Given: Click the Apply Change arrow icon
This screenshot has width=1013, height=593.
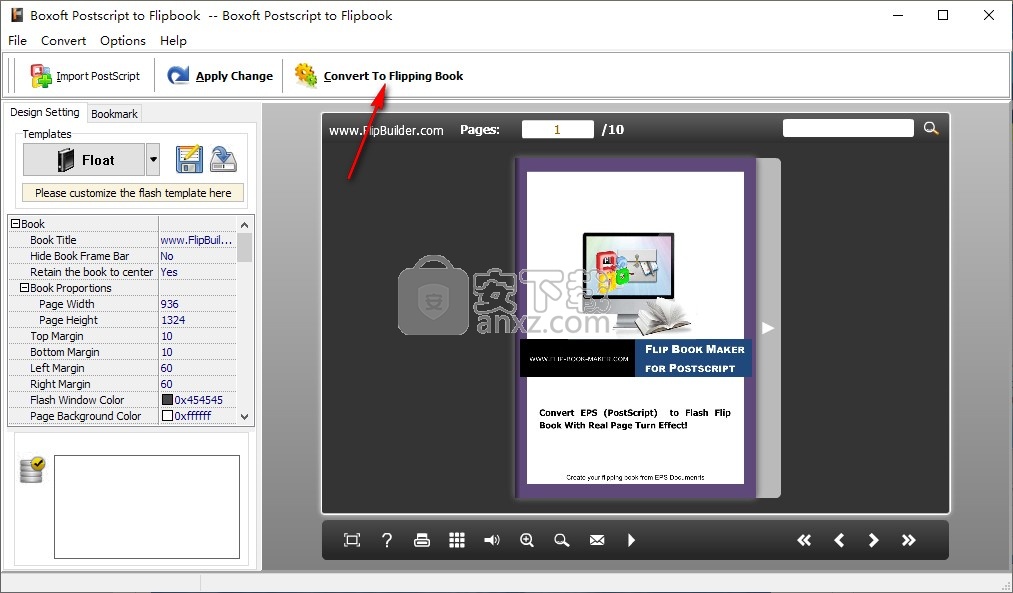Looking at the screenshot, I should pyautogui.click(x=178, y=76).
